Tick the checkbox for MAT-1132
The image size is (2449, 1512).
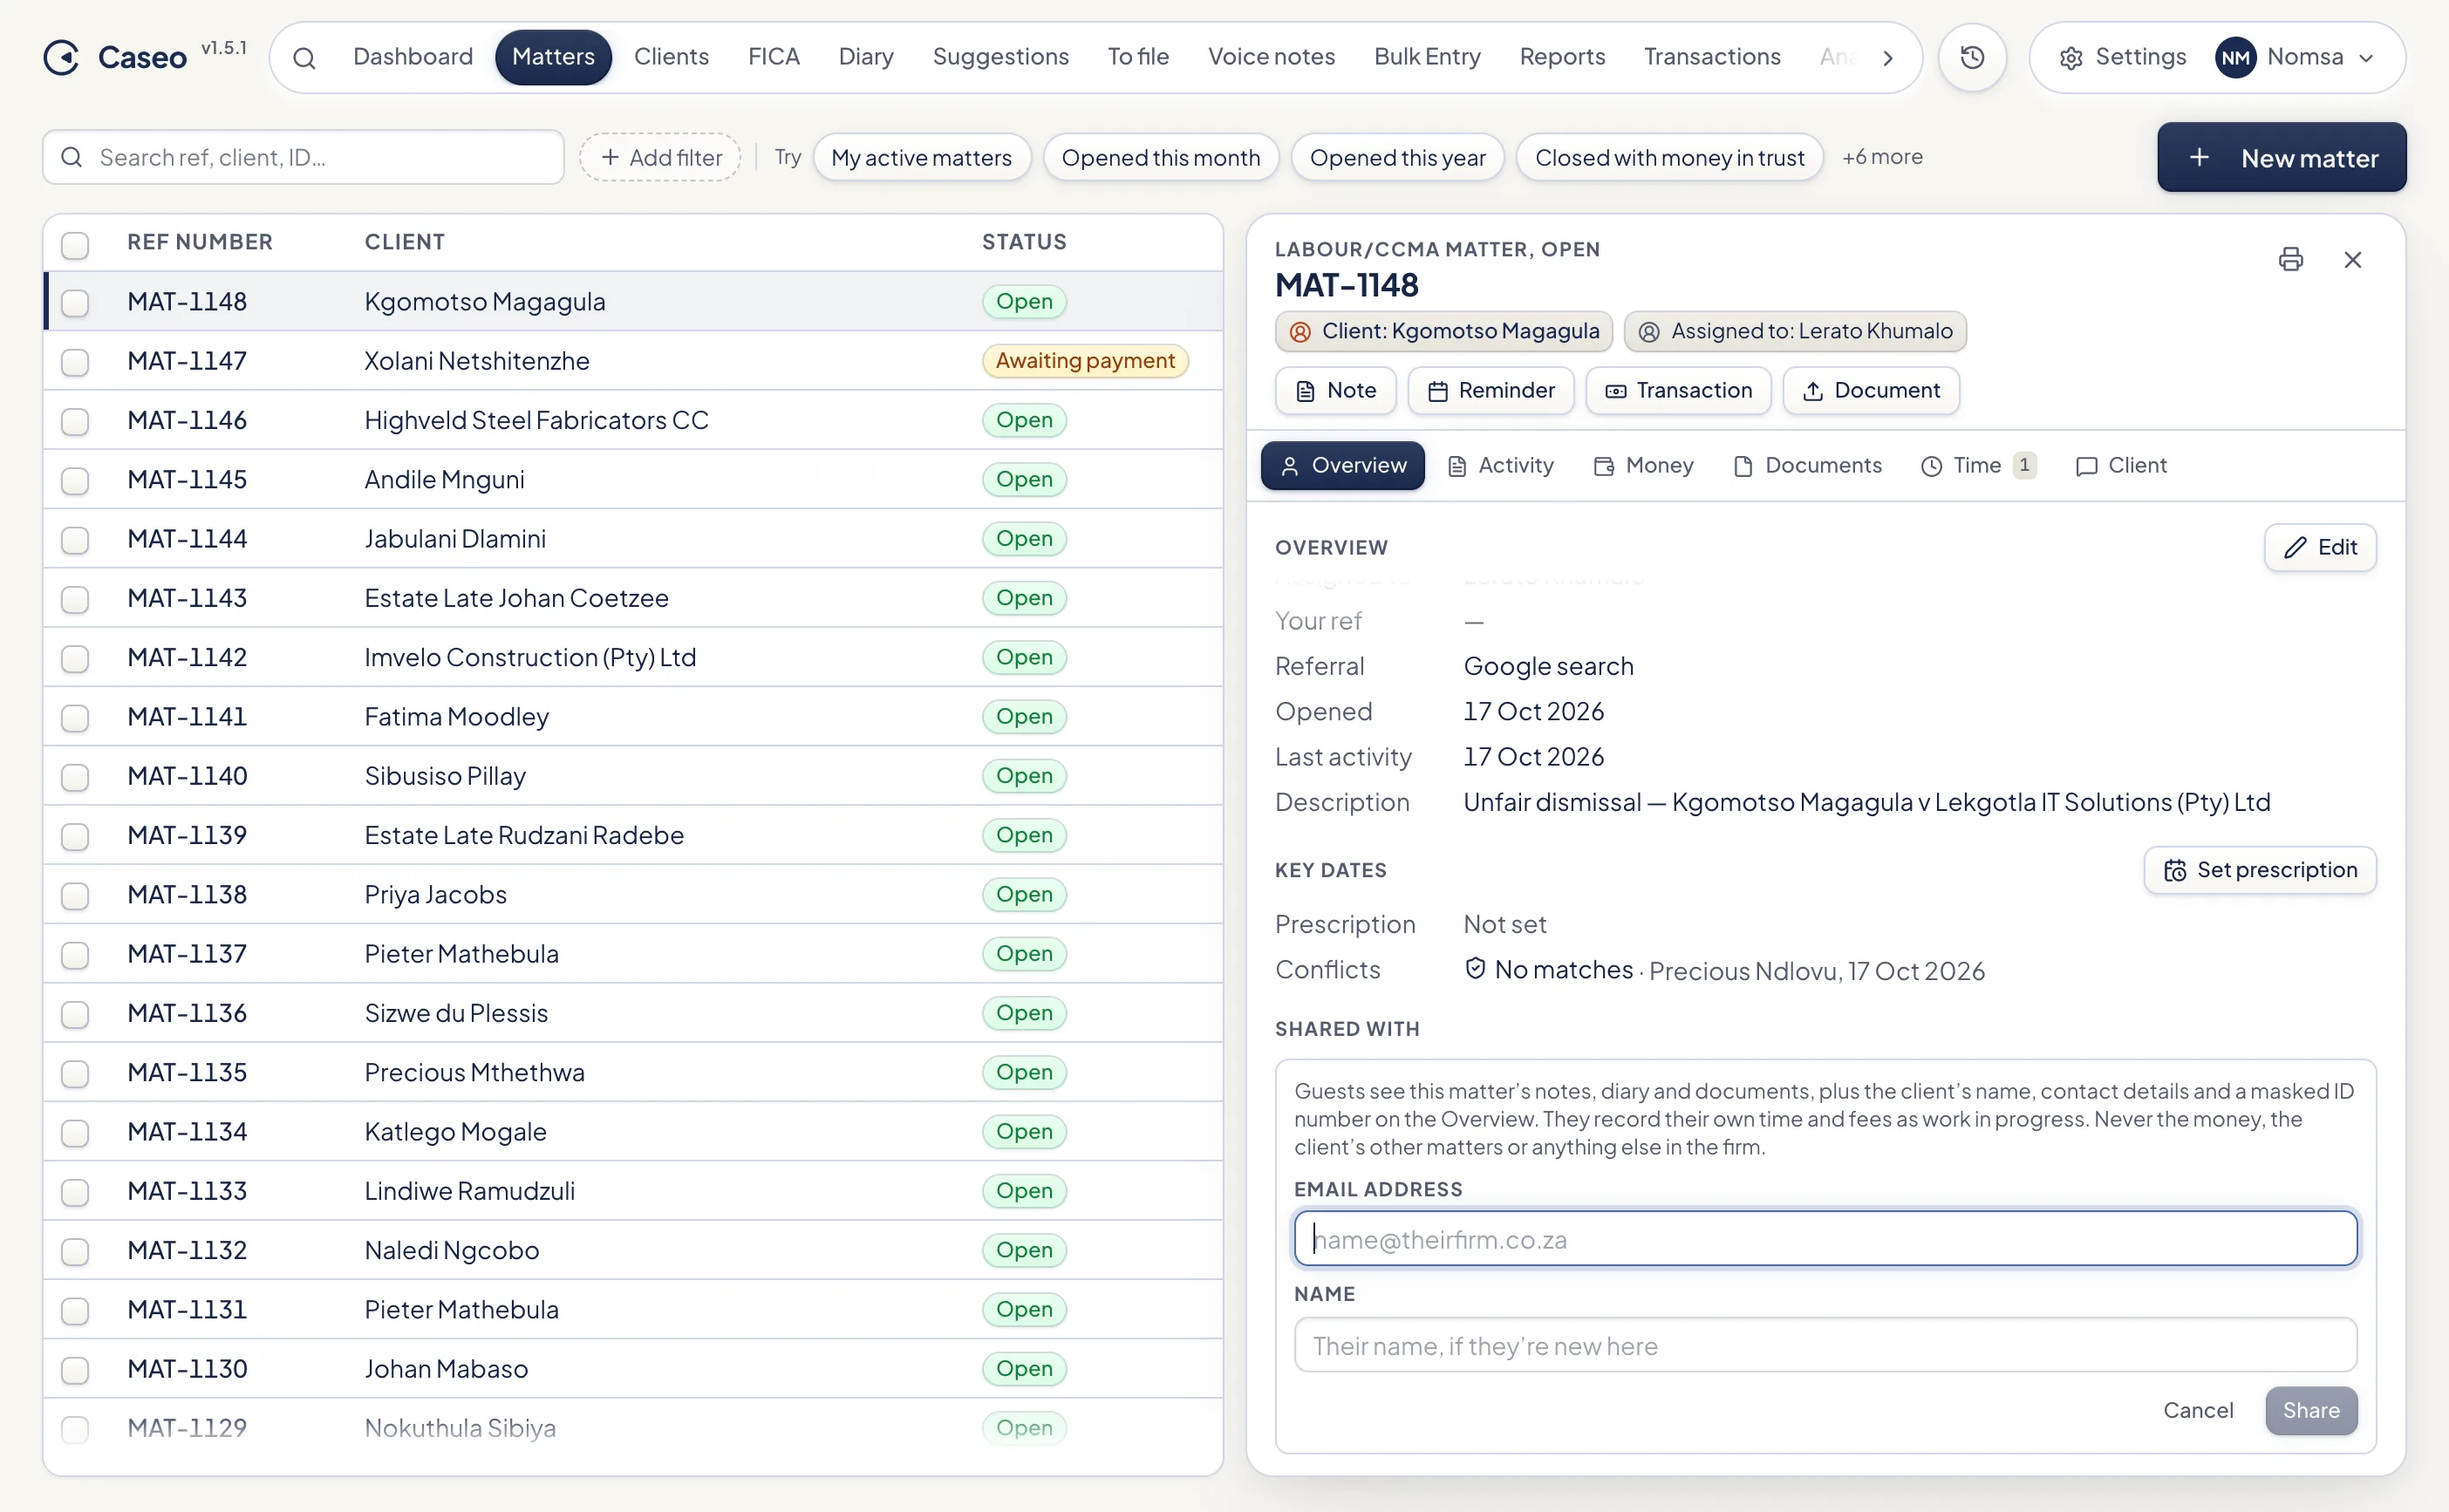coord(75,1251)
